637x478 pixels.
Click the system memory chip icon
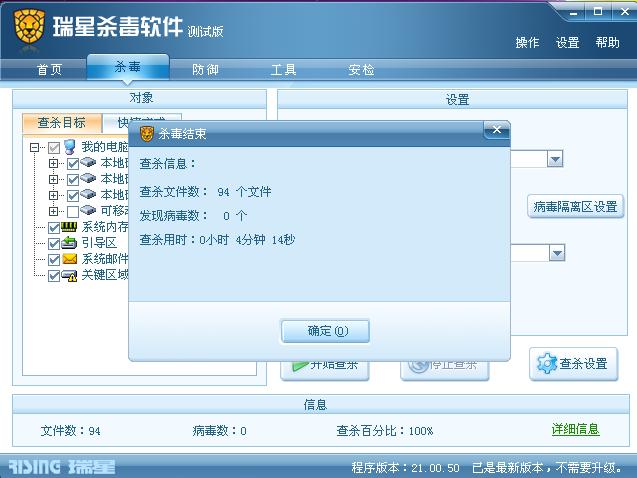[x=69, y=227]
